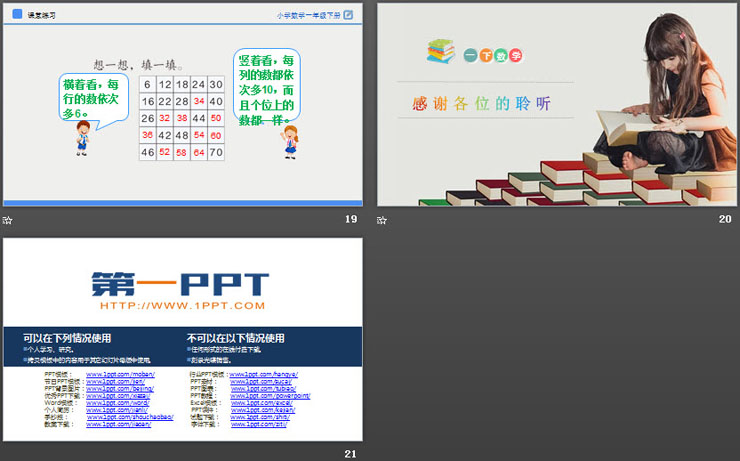740x461 pixels.
Task: Open the 1ppt.com/hangye/ link
Action: [x=264, y=374]
